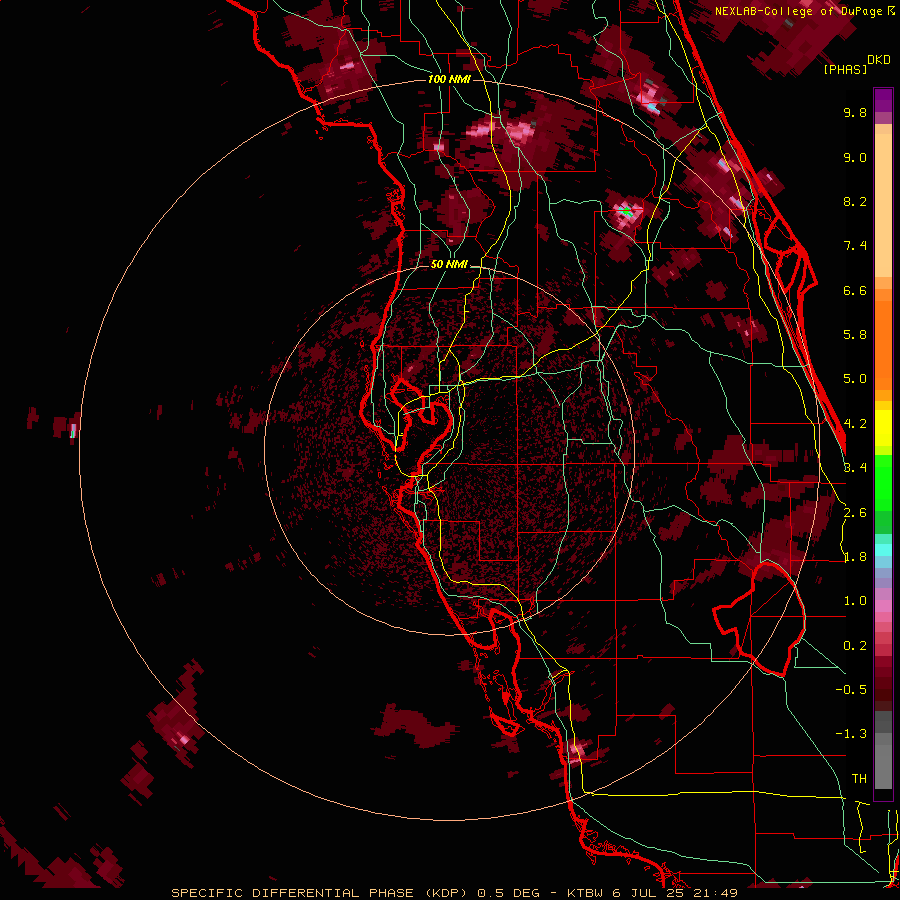This screenshot has width=900, height=900.
Task: Click the TH label on color scale
Action: [859, 779]
